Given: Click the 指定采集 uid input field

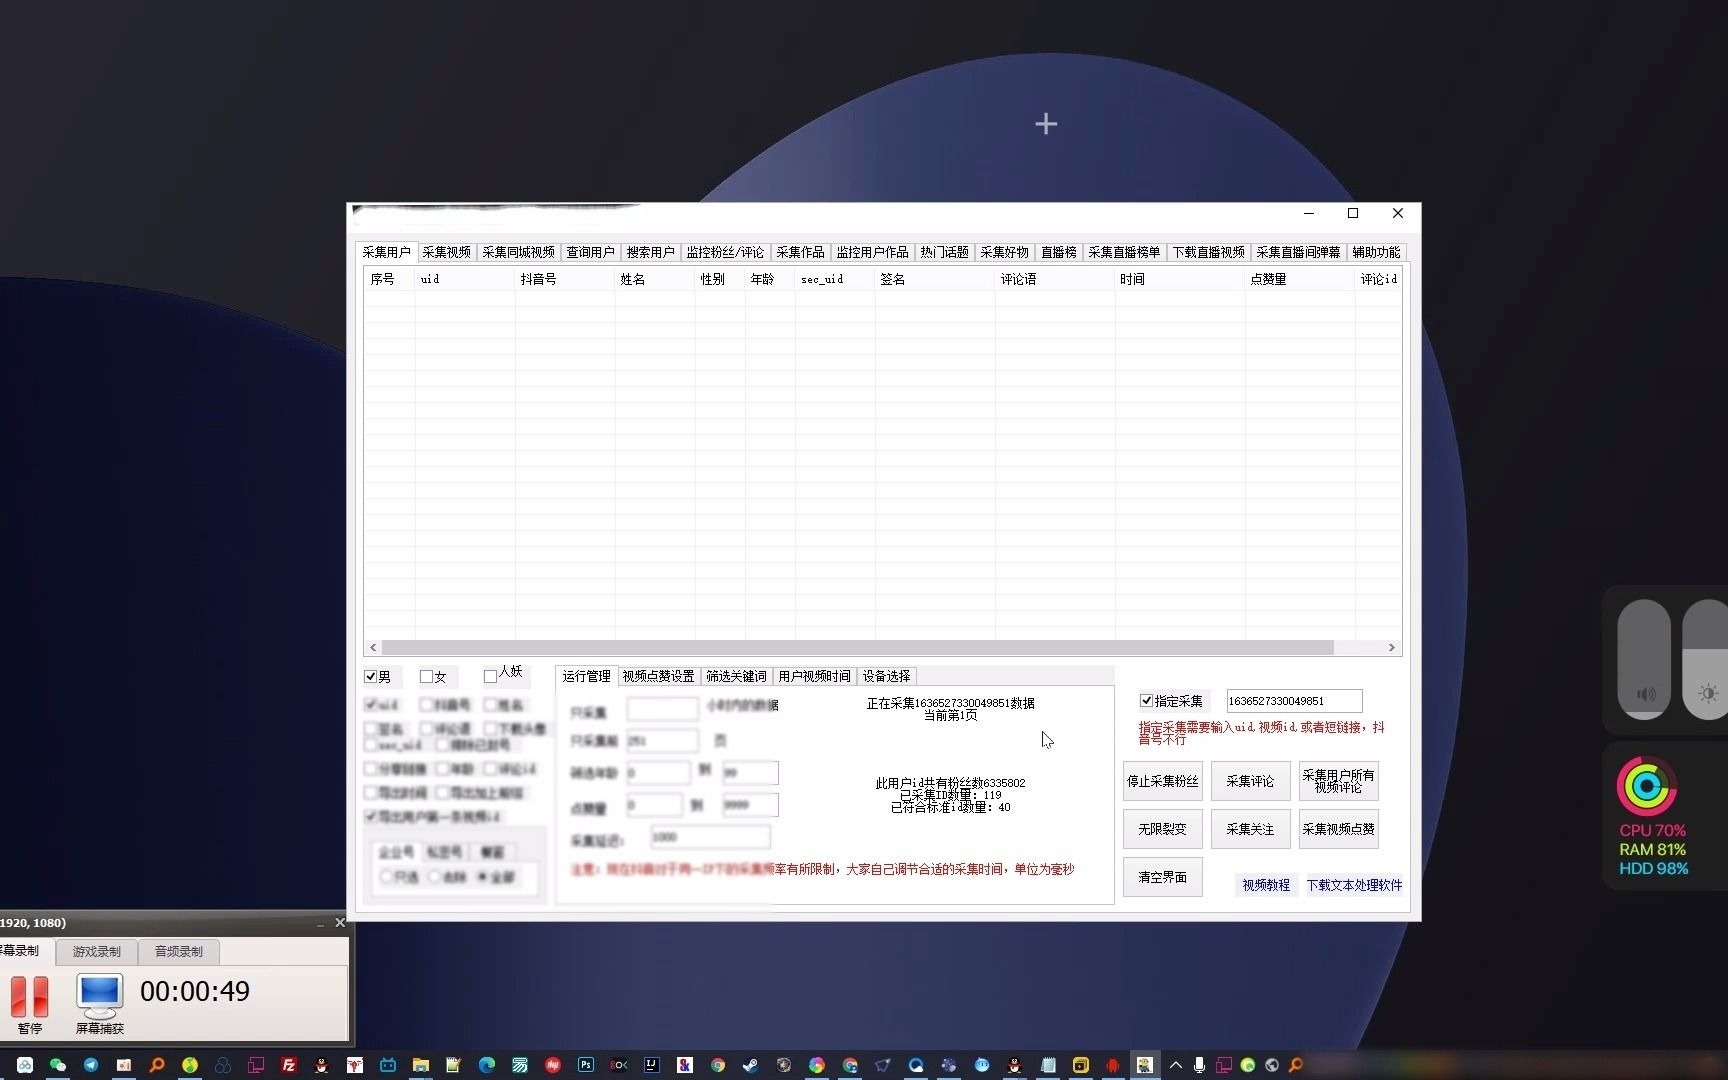Looking at the screenshot, I should click(1294, 701).
